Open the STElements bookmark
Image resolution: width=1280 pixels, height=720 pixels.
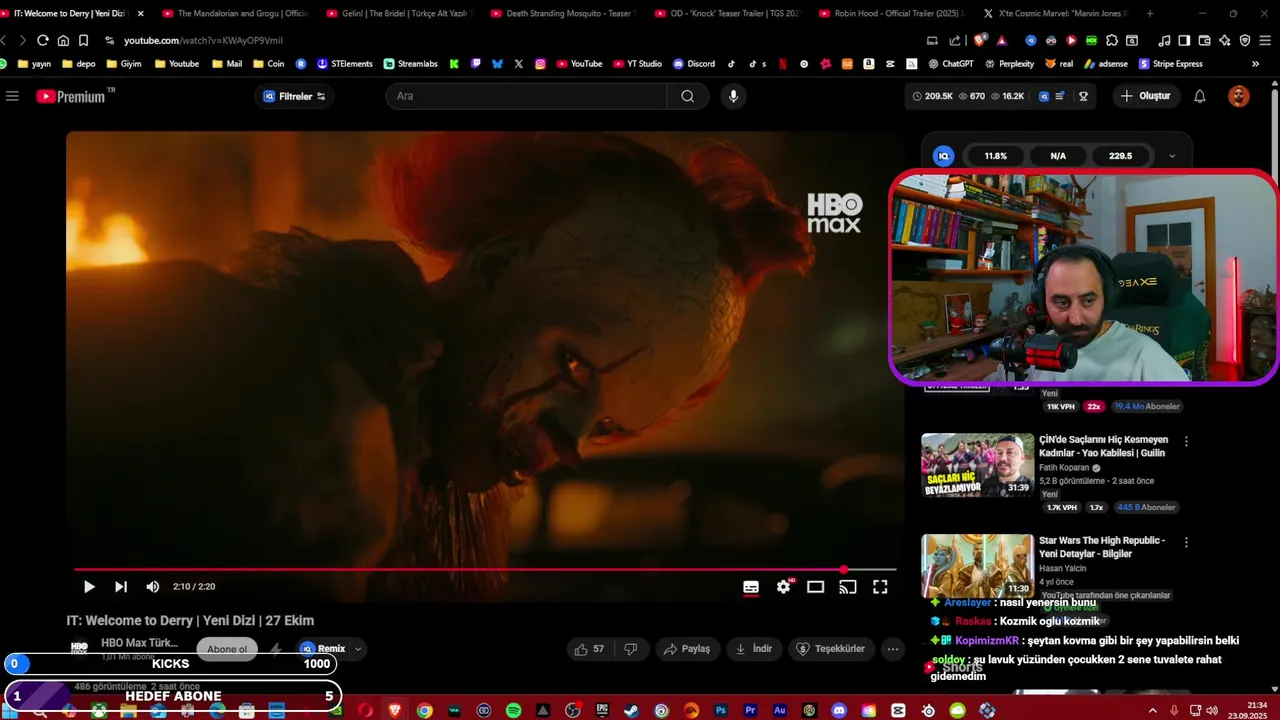345,64
